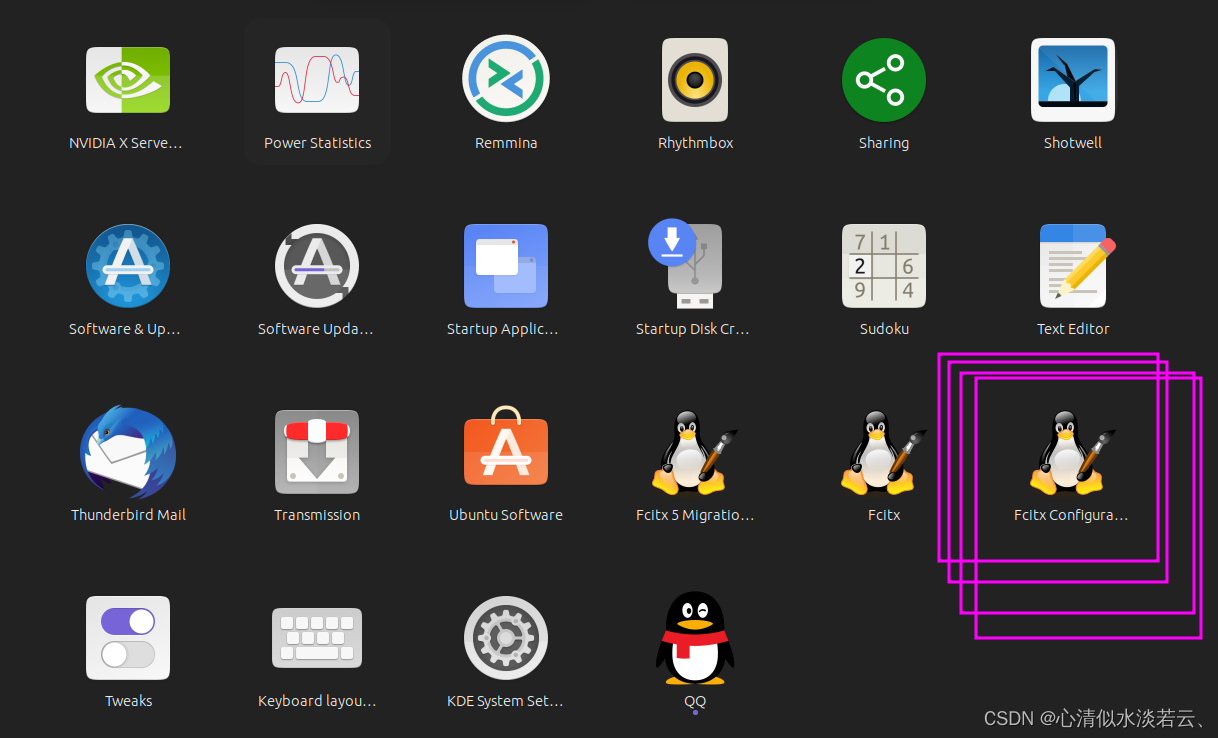Image resolution: width=1218 pixels, height=738 pixels.
Task: Click the "Thunderbird Mail" label
Action: (128, 515)
